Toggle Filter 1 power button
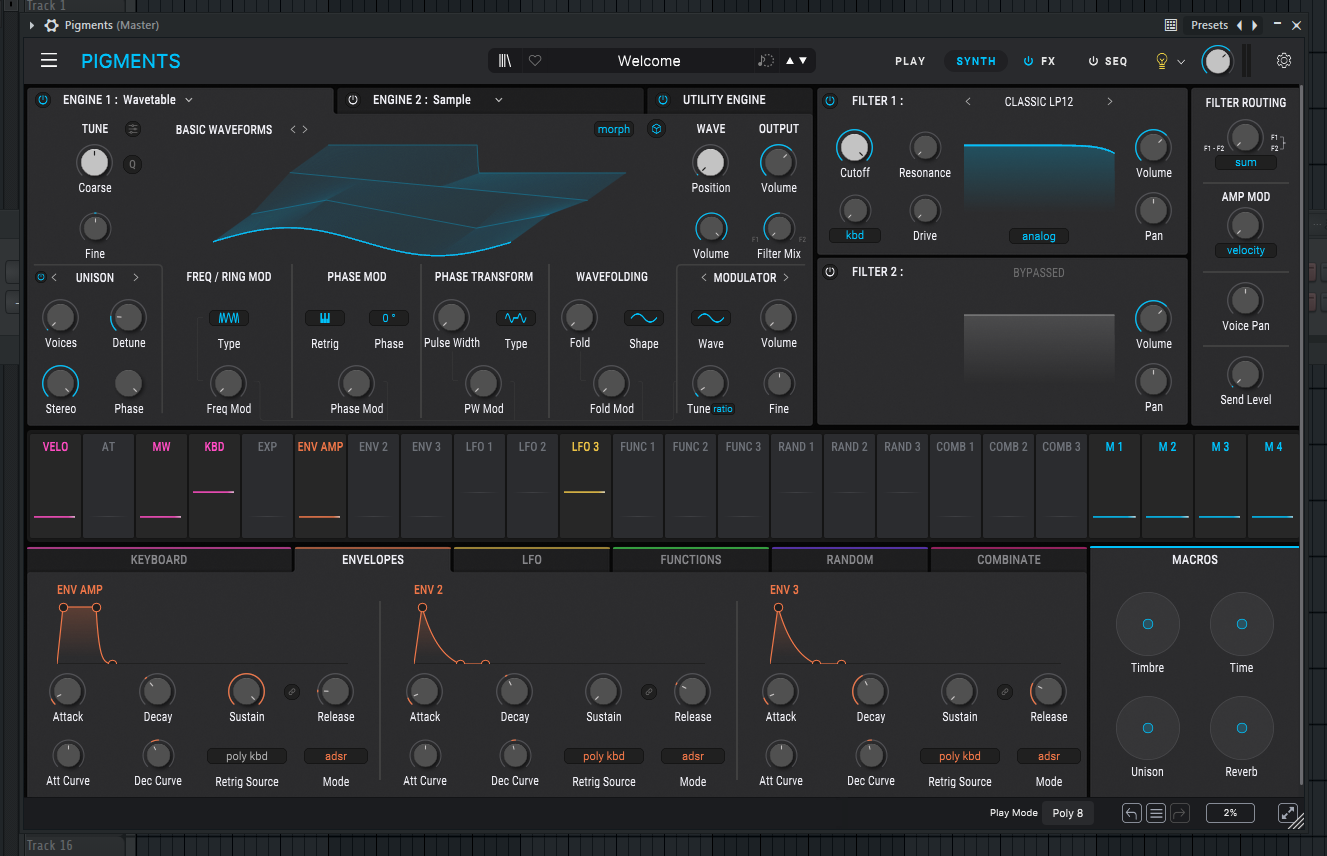The height and width of the screenshot is (856, 1327). coord(830,101)
